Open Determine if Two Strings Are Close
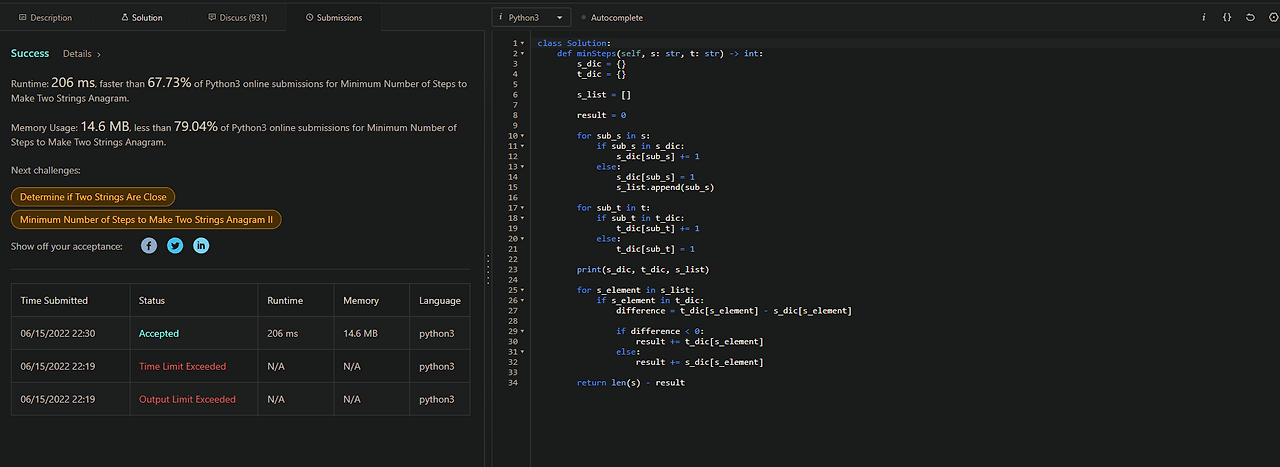Viewport: 1280px width, 467px height. [x=93, y=197]
